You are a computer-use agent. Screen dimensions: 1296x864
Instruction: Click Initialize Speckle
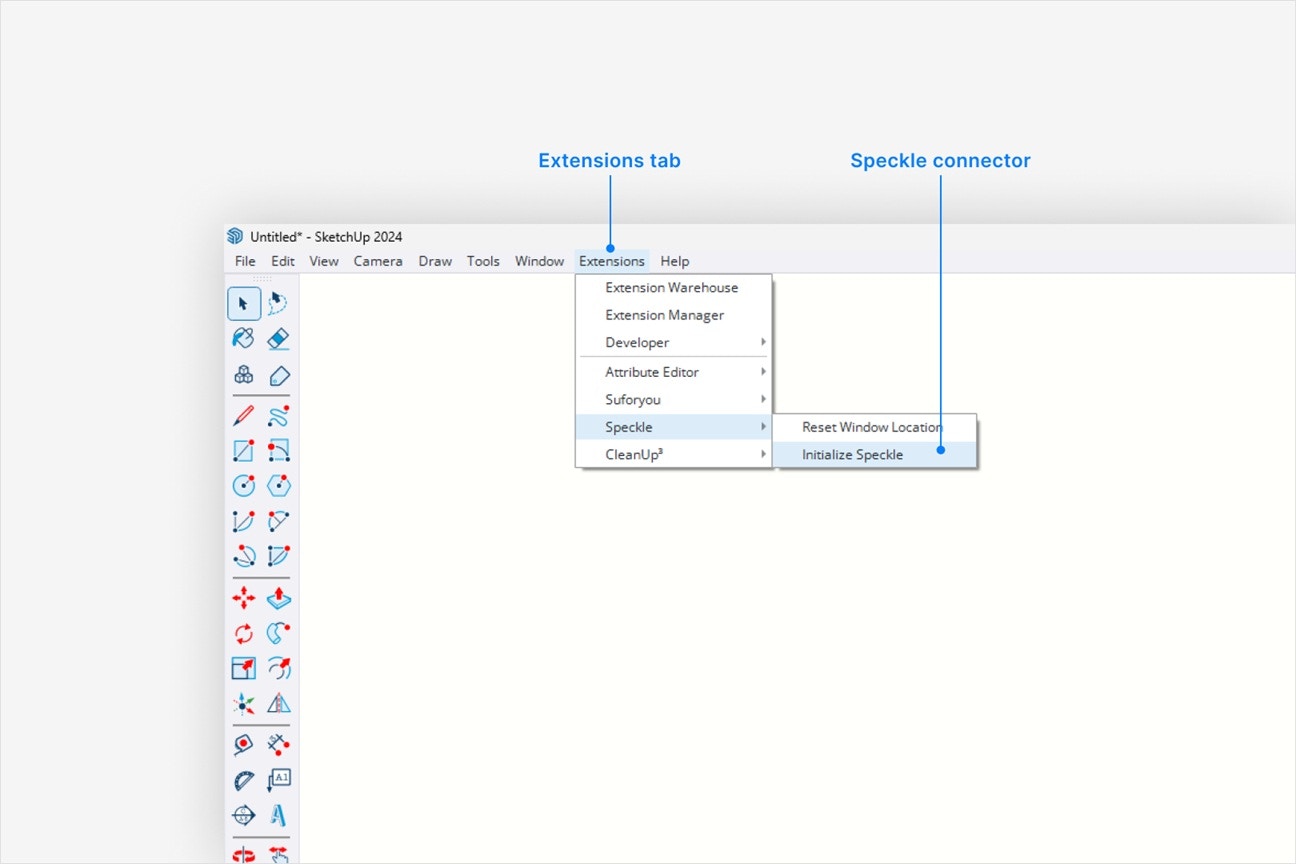click(874, 454)
